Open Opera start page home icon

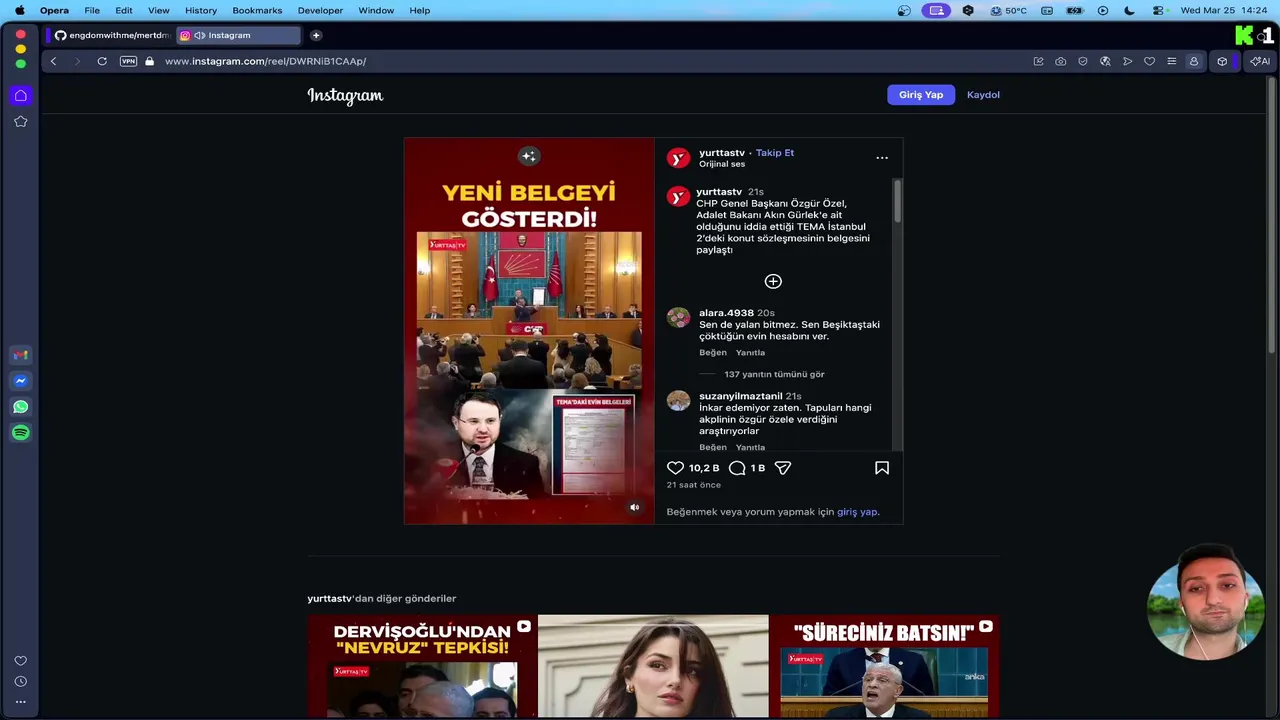pos(20,95)
